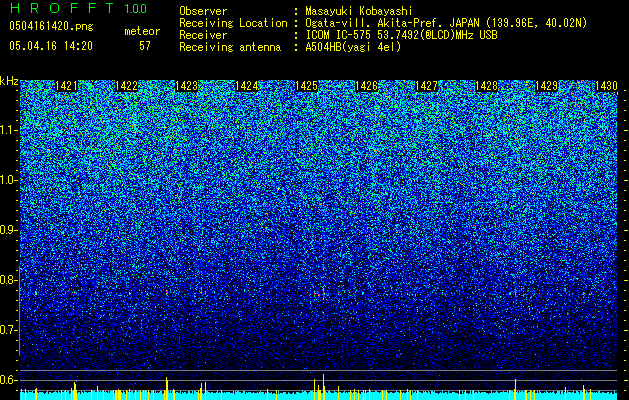Click the 1.0 kHz axis label
629x400 pixels.
[8, 180]
